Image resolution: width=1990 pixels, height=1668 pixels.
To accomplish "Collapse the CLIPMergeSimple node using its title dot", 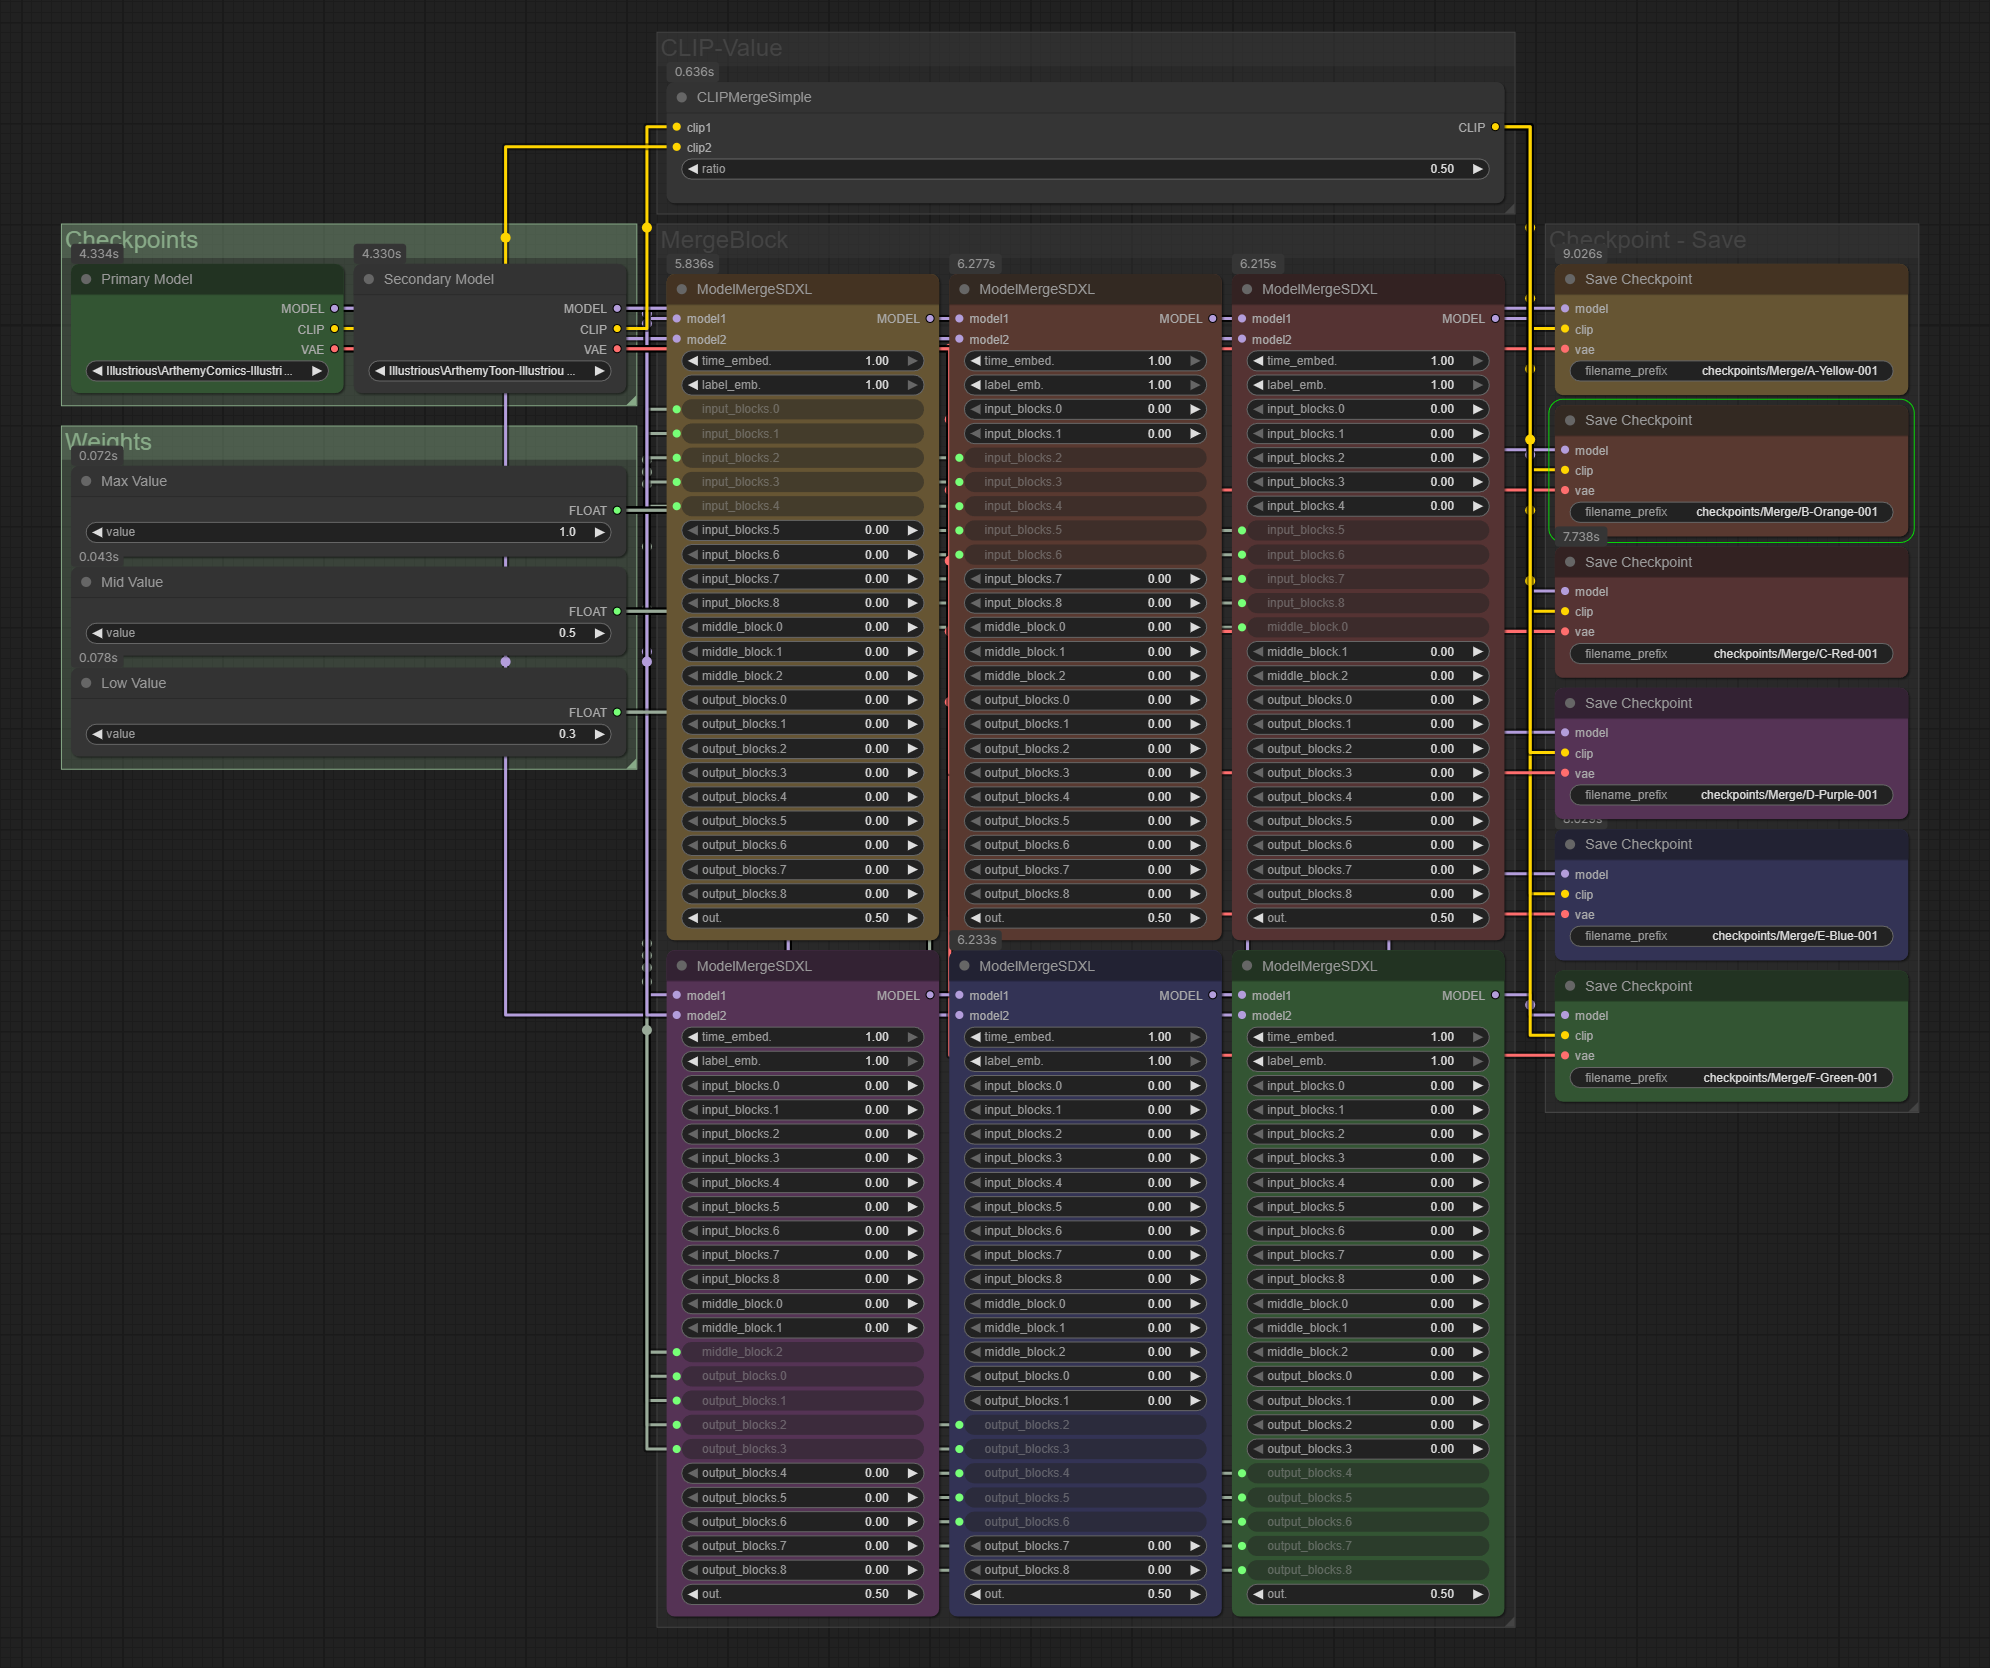I will [x=681, y=97].
